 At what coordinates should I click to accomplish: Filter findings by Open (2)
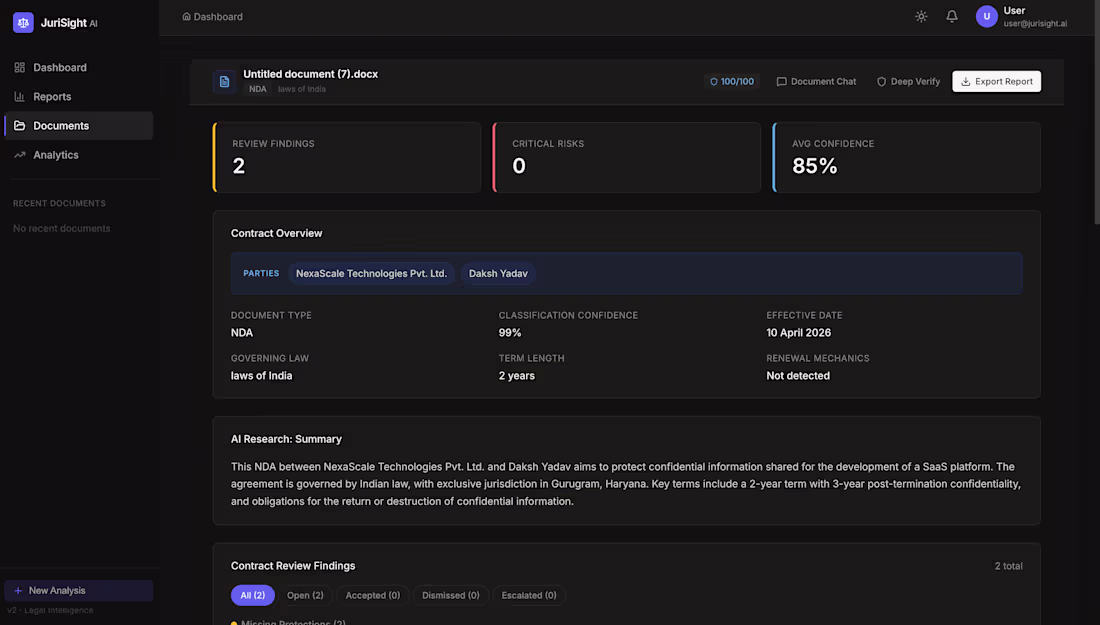pos(305,595)
